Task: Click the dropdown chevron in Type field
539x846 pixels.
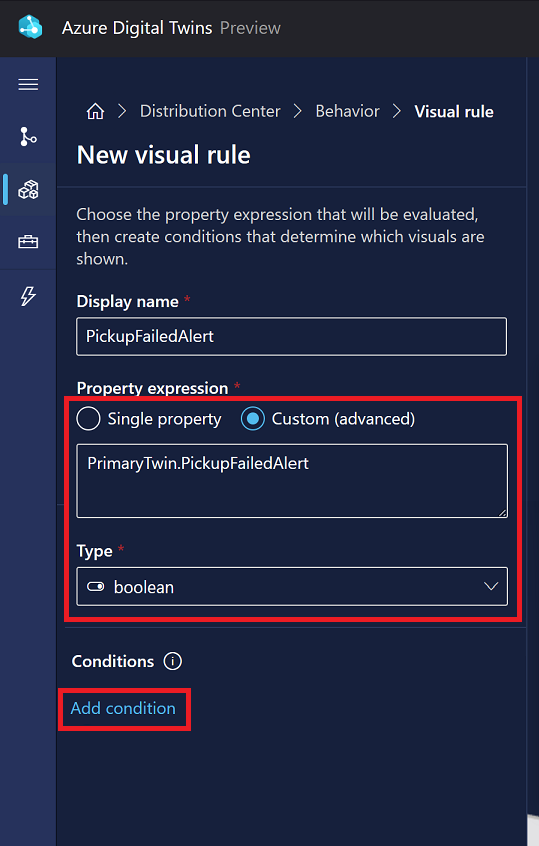Action: point(491,586)
